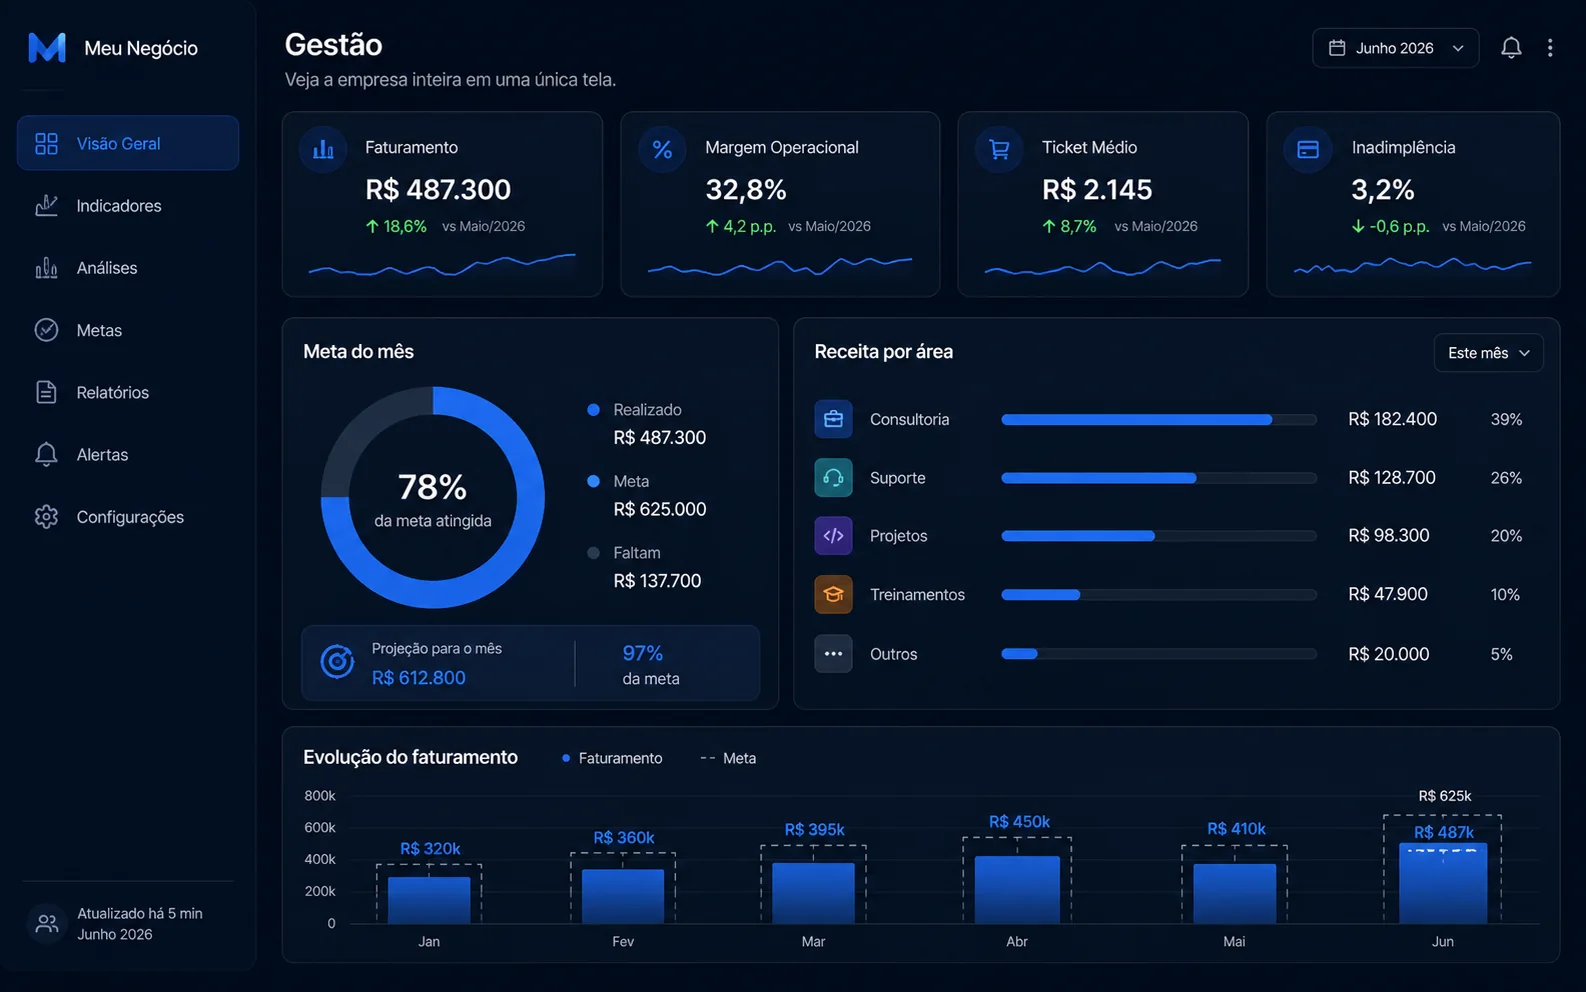Click the Análises bars icon

[x=47, y=267]
